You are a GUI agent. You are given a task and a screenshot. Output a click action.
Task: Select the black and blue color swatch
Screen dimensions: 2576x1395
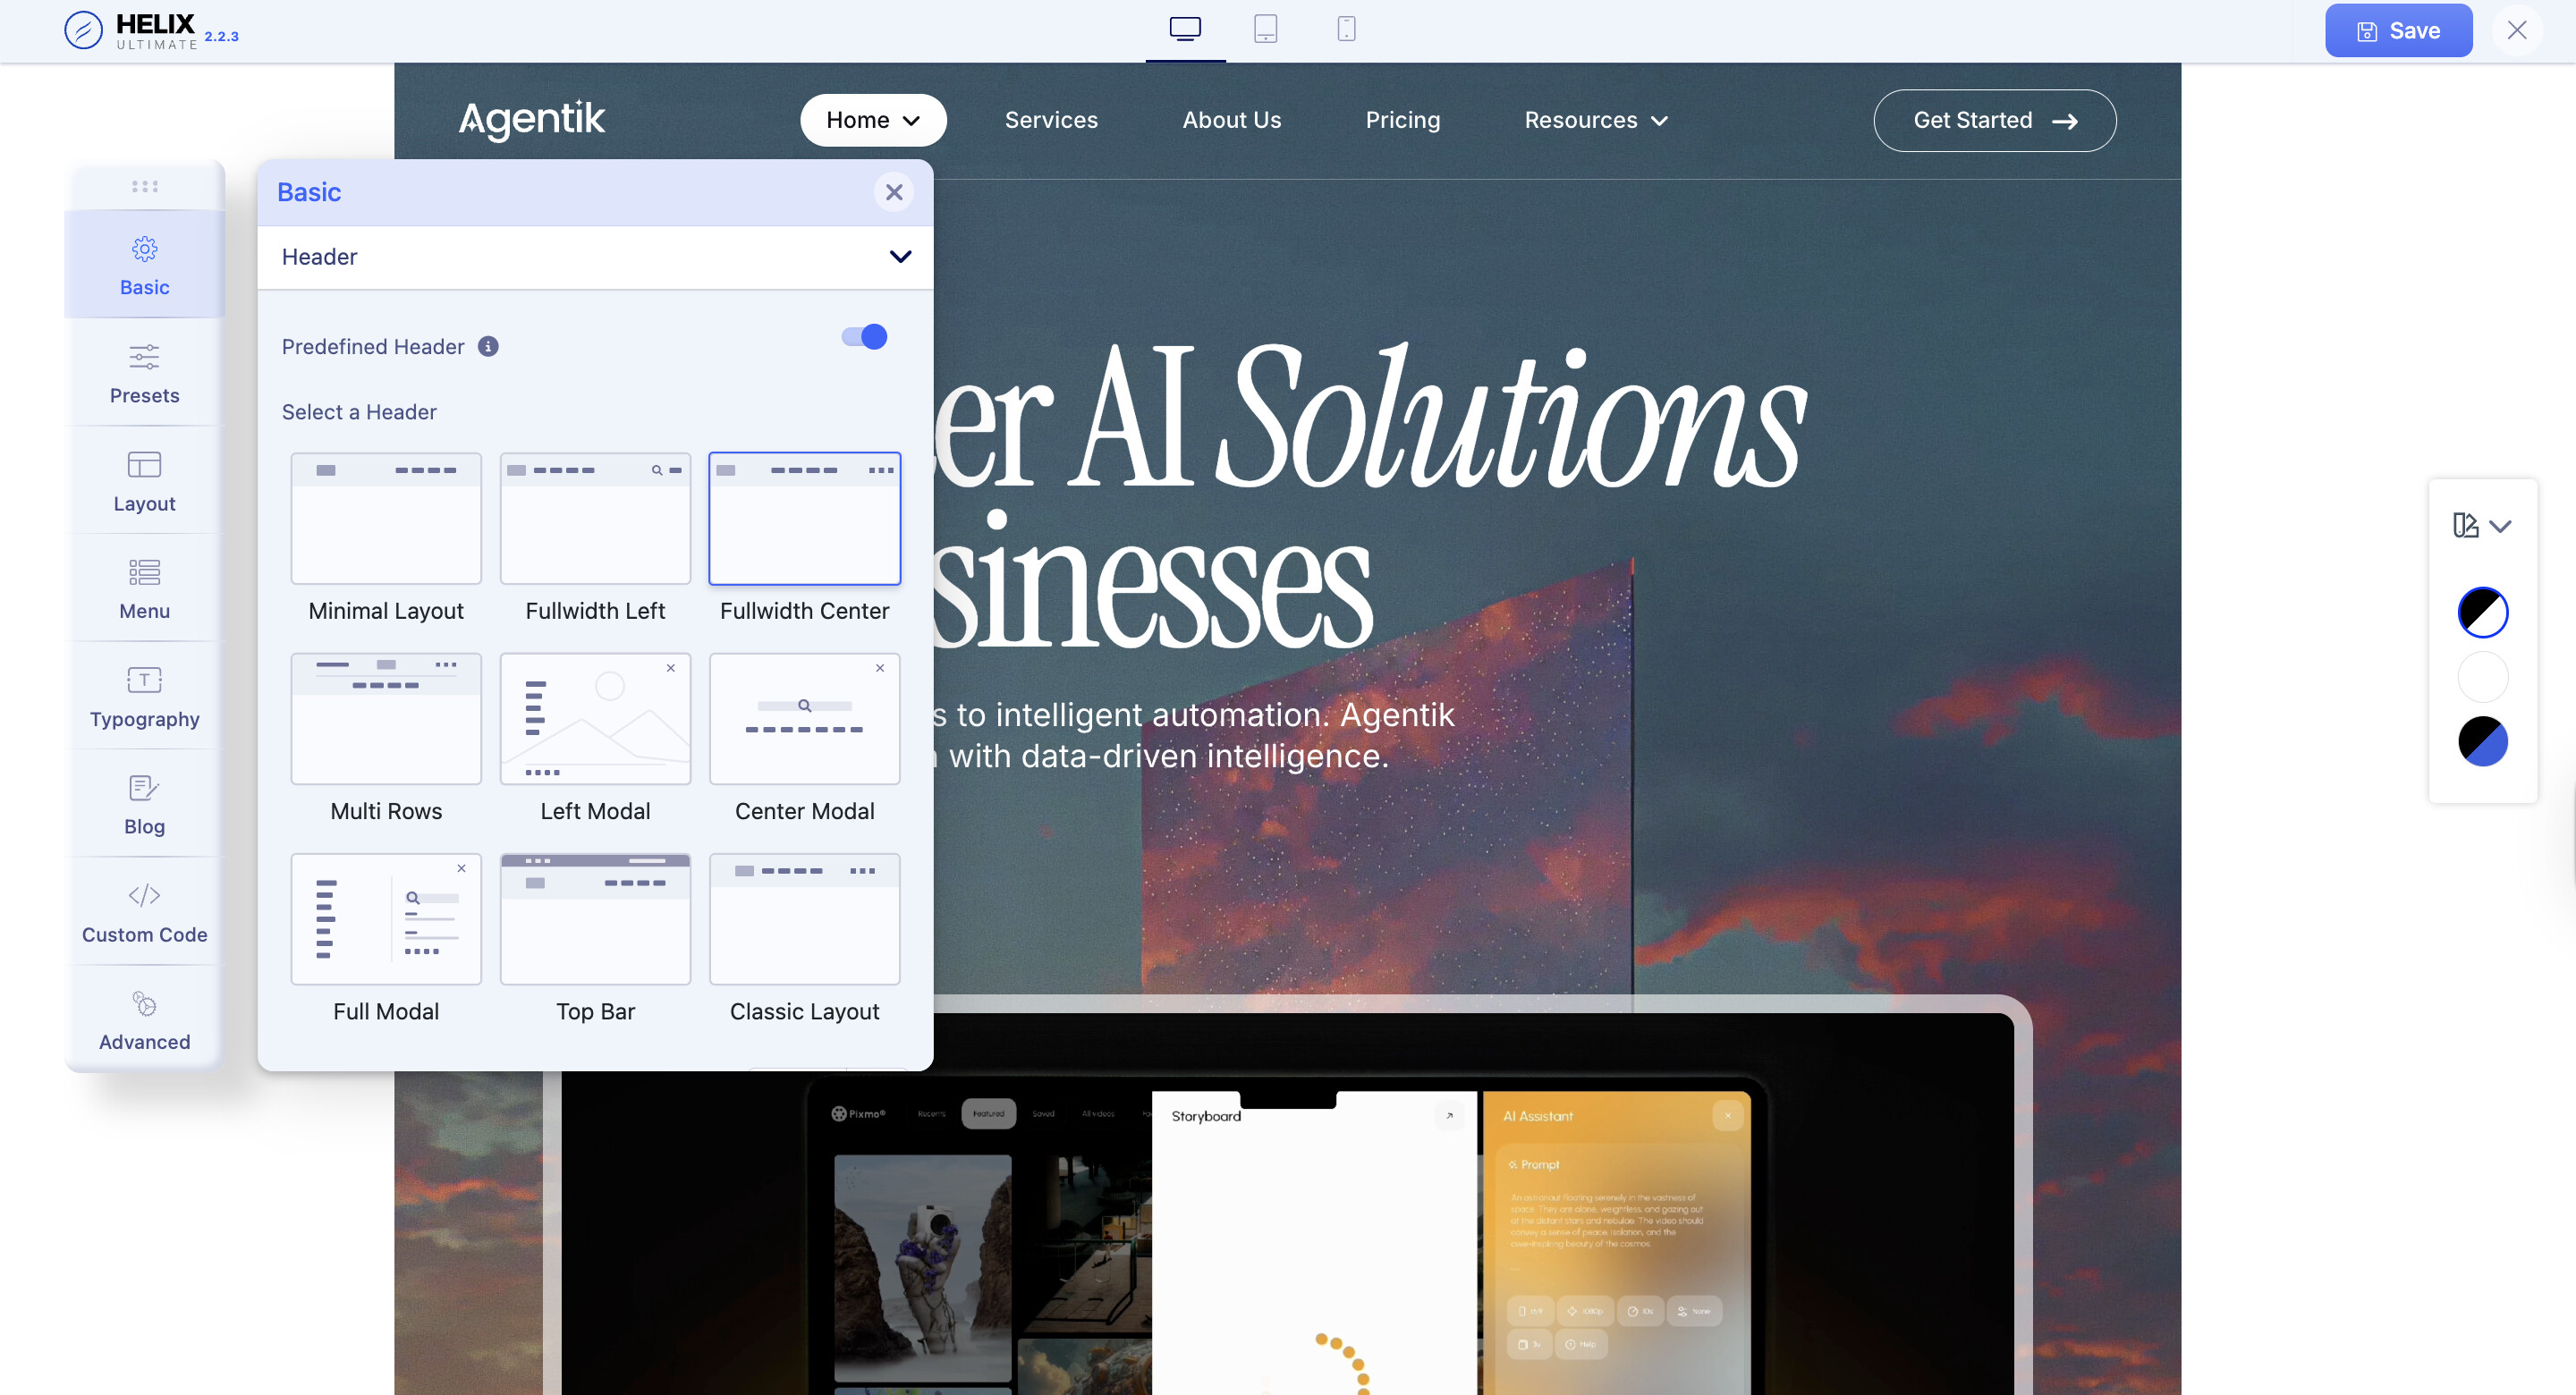coord(2482,741)
